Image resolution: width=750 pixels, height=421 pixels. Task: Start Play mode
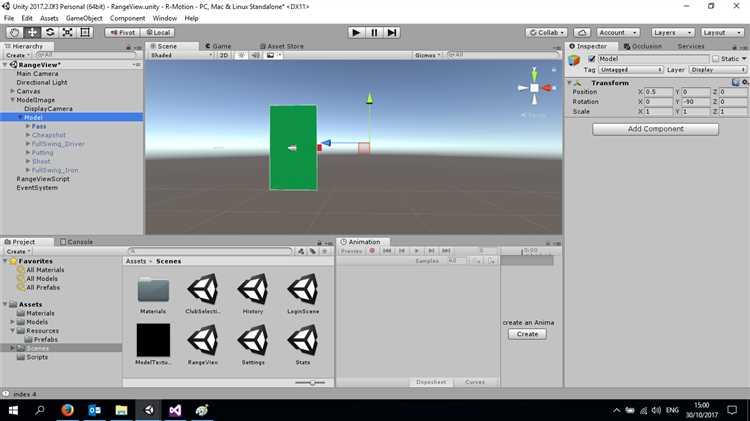point(356,33)
